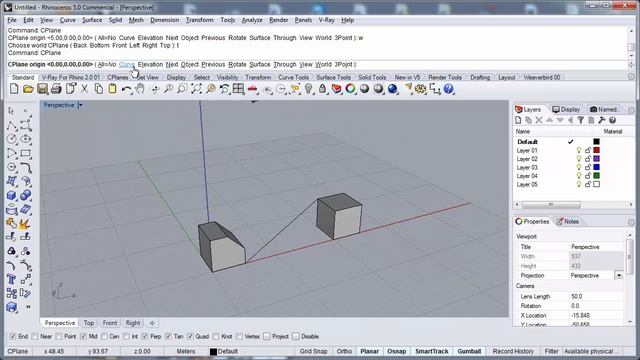Click the blue Help question mark icon

[449, 89]
